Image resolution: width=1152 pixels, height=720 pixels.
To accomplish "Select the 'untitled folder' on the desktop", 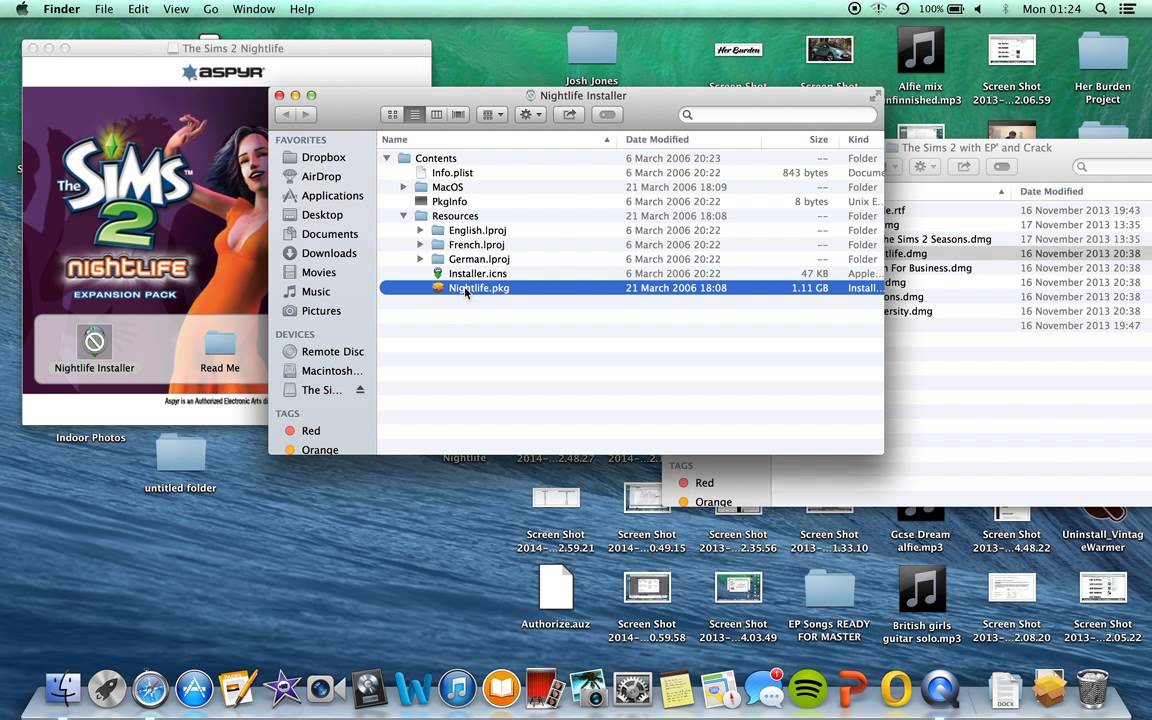I will (x=180, y=464).
